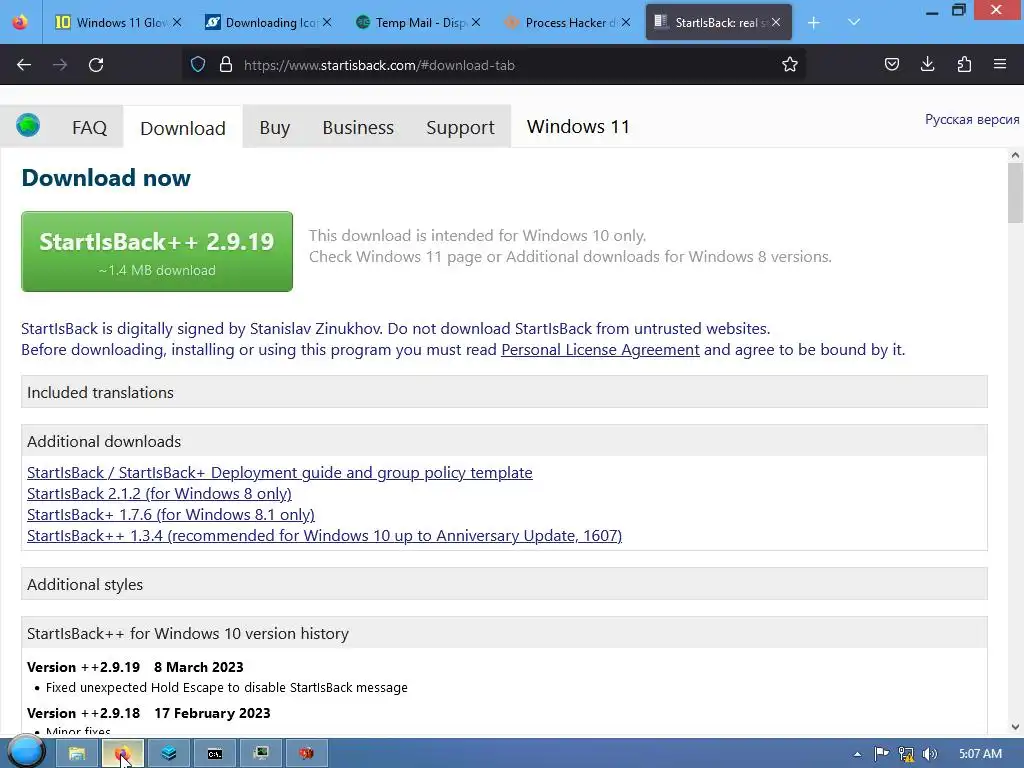Open the FAQ page tab
Image resolution: width=1024 pixels, height=768 pixels.
(x=89, y=127)
